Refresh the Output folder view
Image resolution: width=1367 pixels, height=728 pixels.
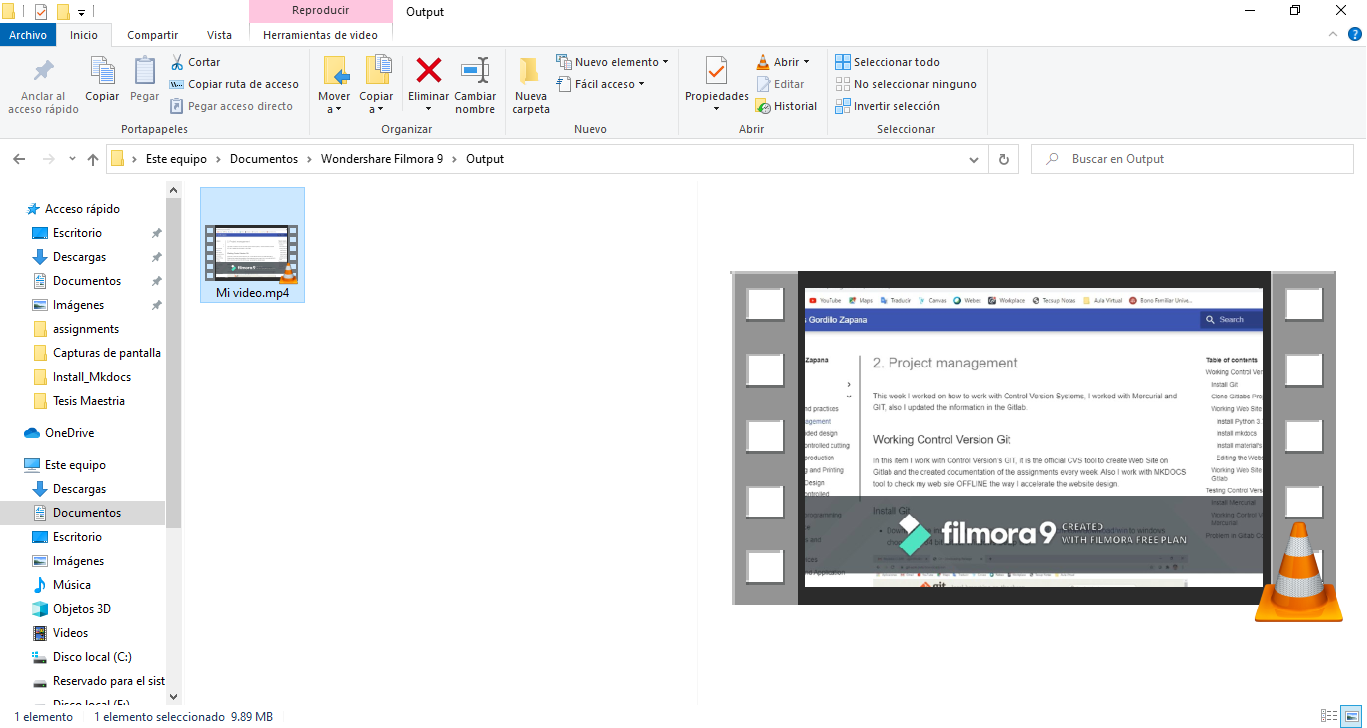1004,159
